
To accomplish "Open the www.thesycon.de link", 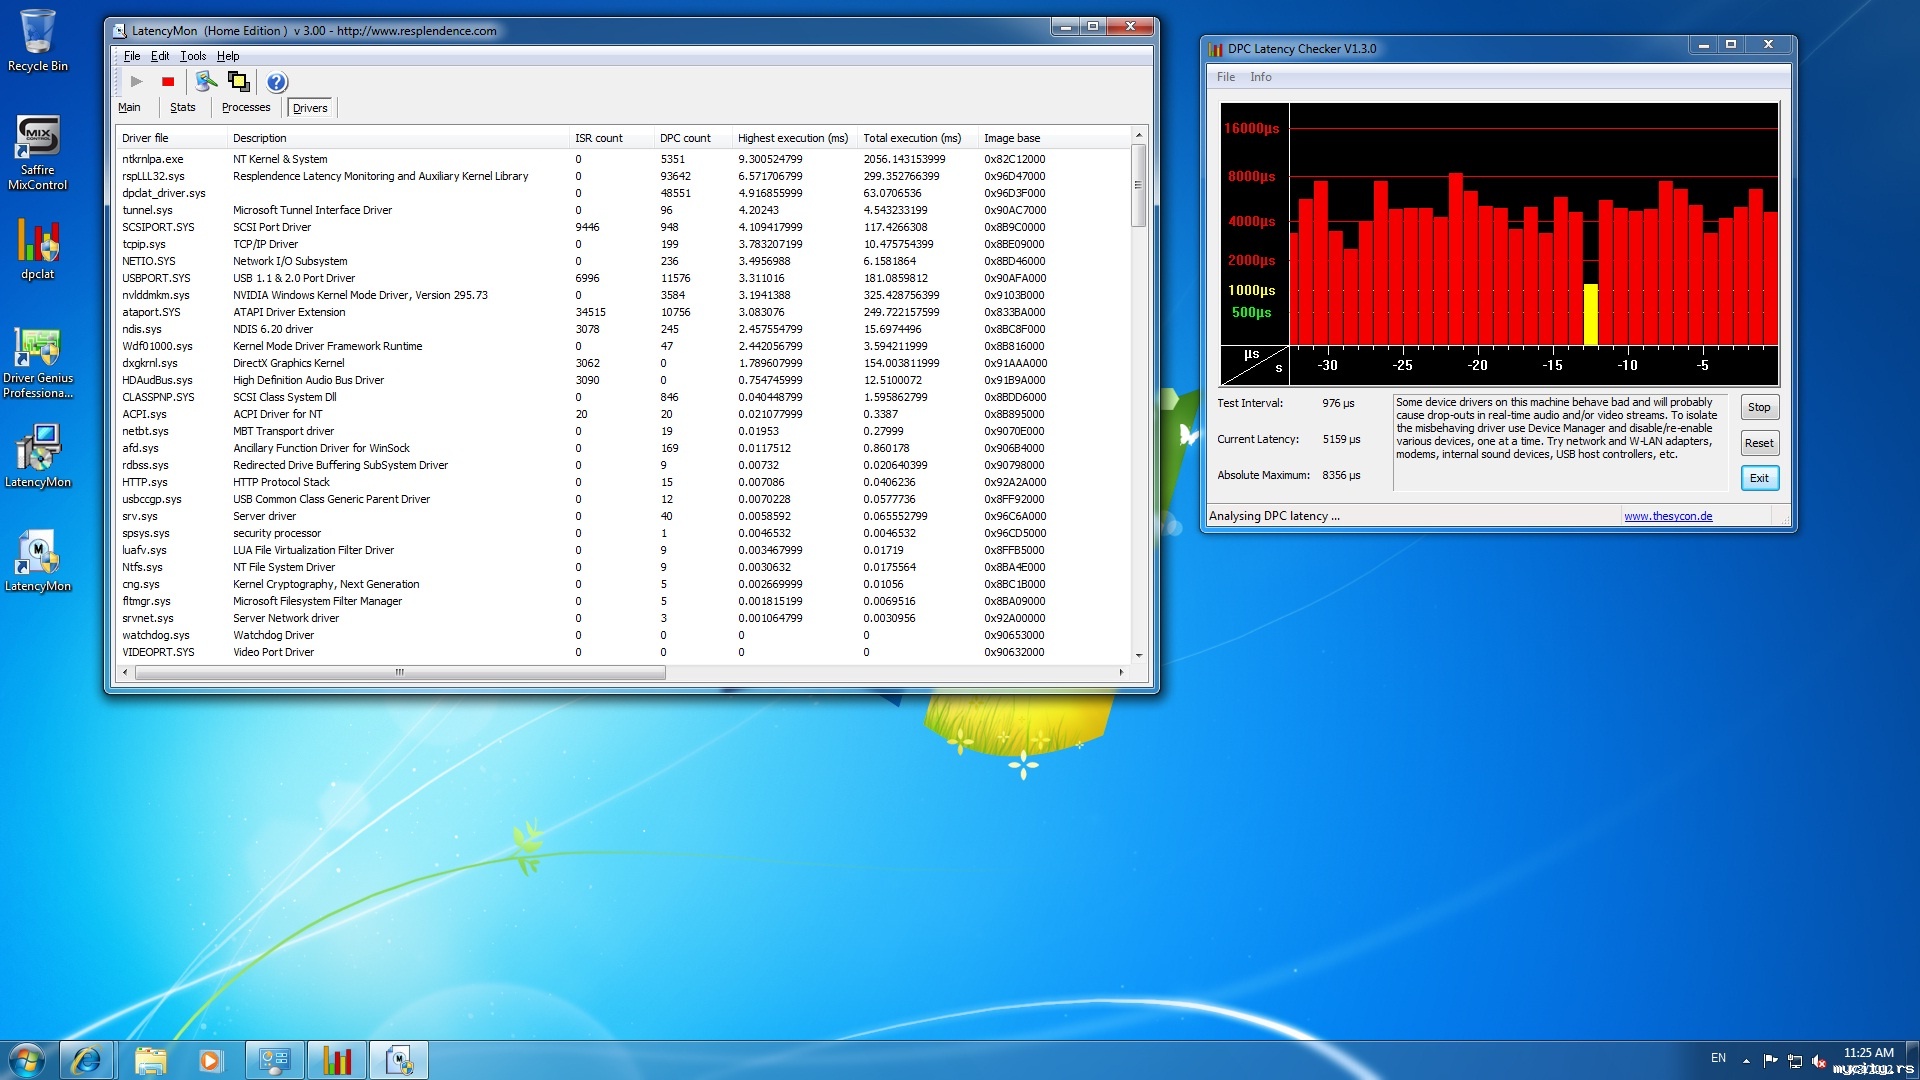I will tap(1668, 516).
